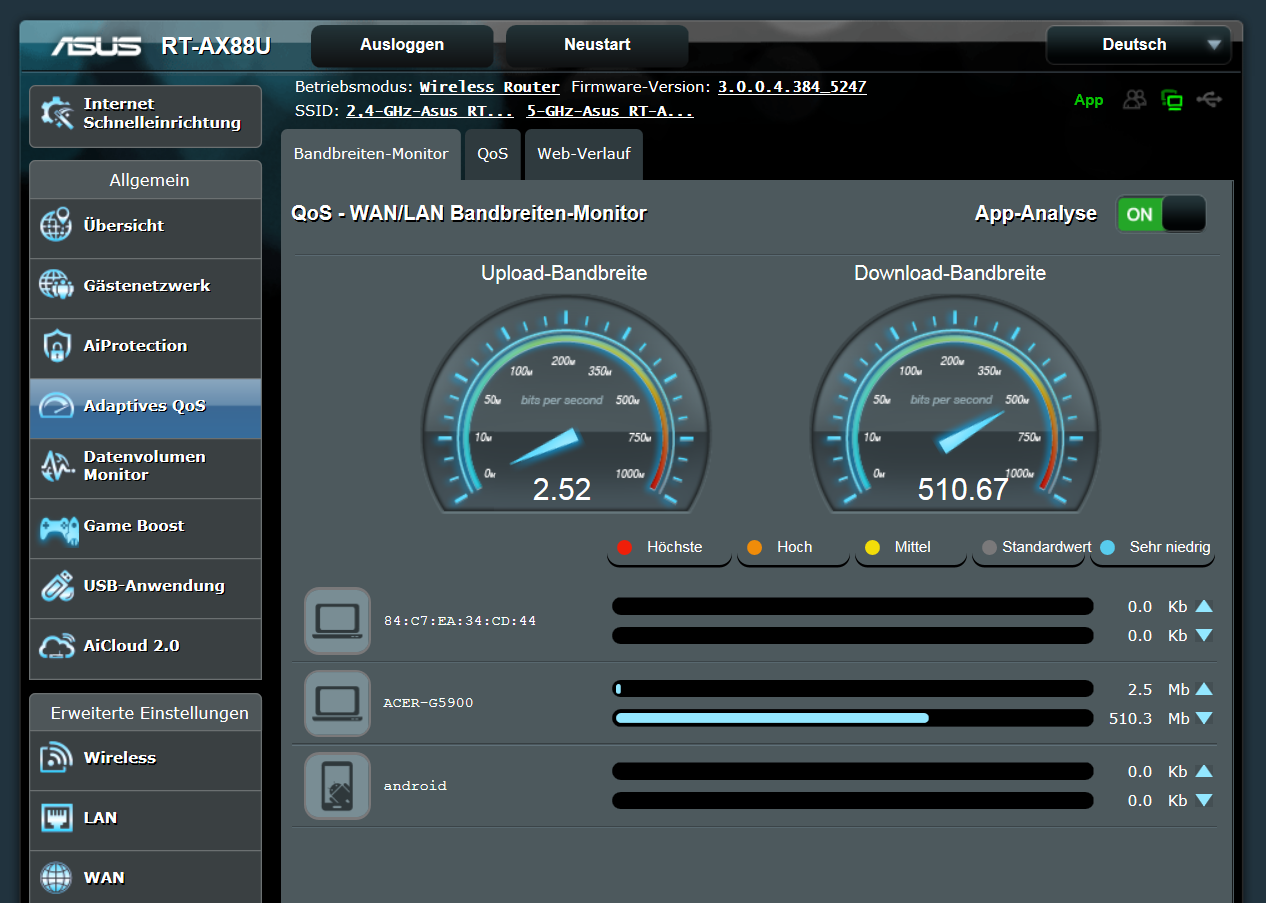Click the USB status icon in header
Screen dimensions: 1266x903
pyautogui.click(x=1209, y=100)
